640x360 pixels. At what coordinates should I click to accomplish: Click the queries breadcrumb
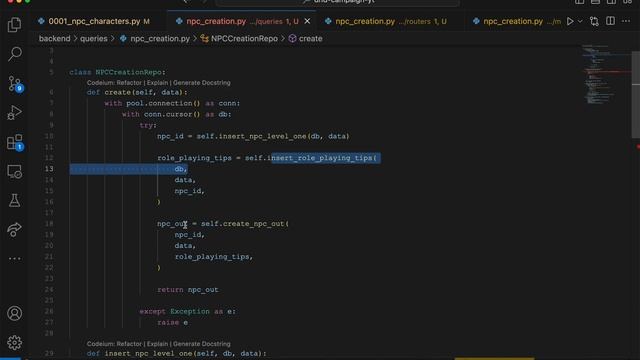[x=93, y=39]
